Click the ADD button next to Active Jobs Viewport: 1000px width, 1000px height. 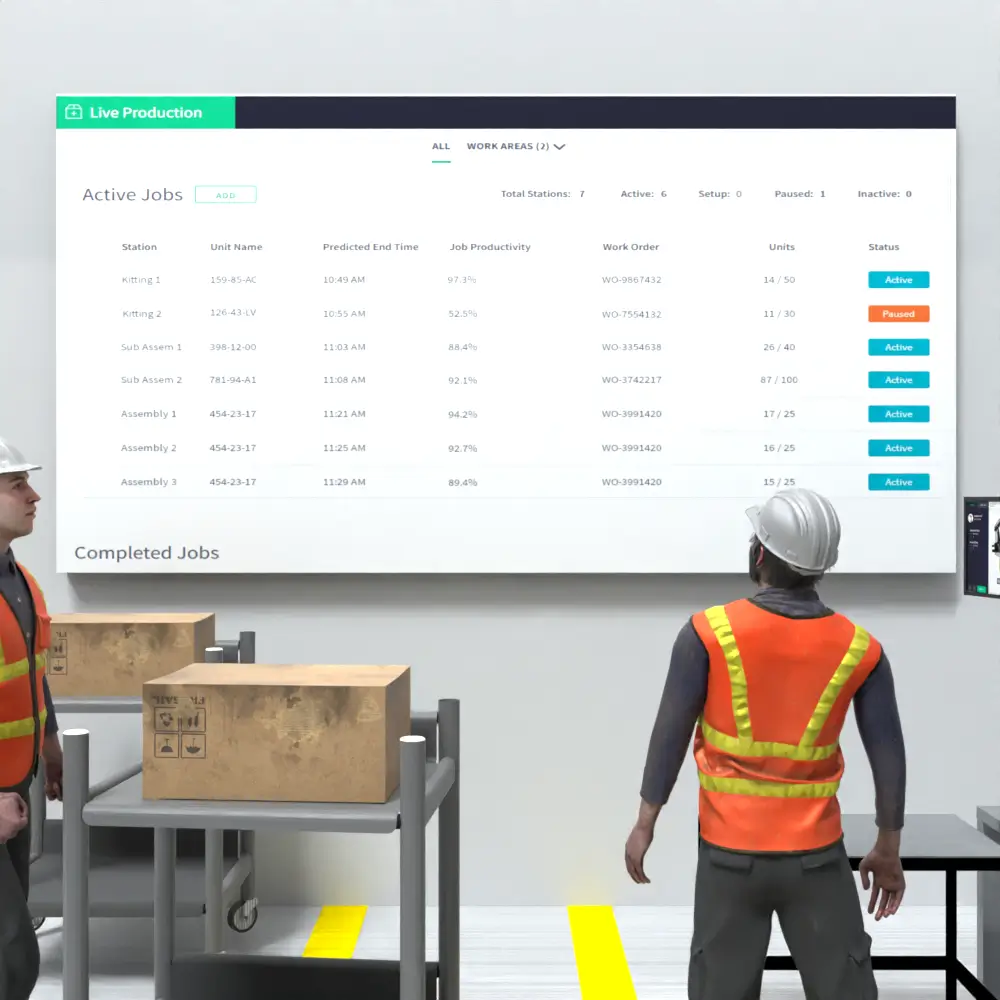(x=225, y=194)
